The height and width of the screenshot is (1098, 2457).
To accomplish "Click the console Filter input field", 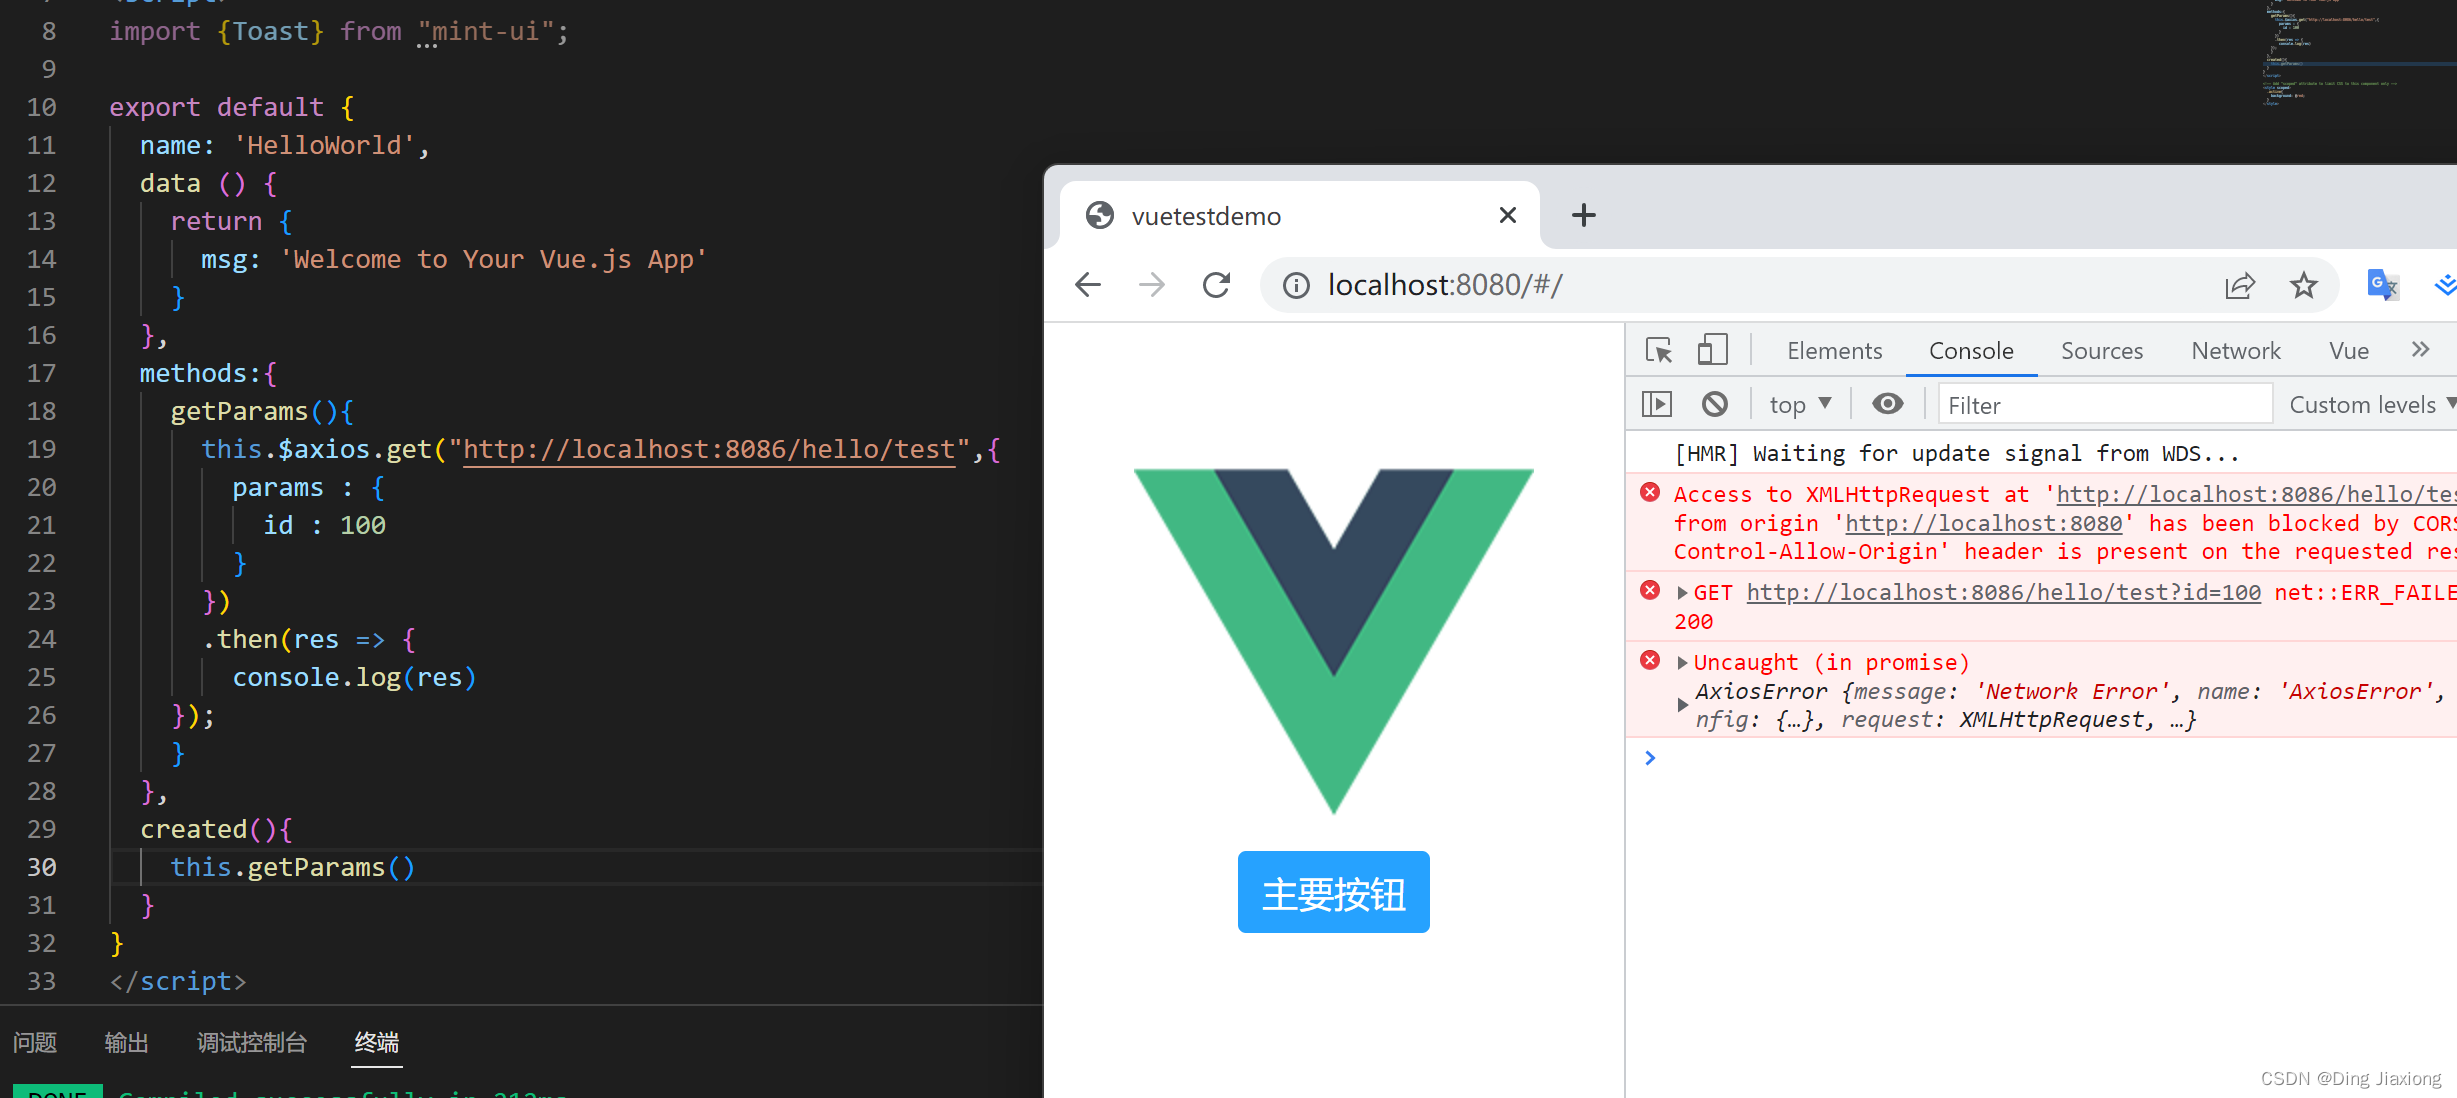I will (x=2104, y=405).
